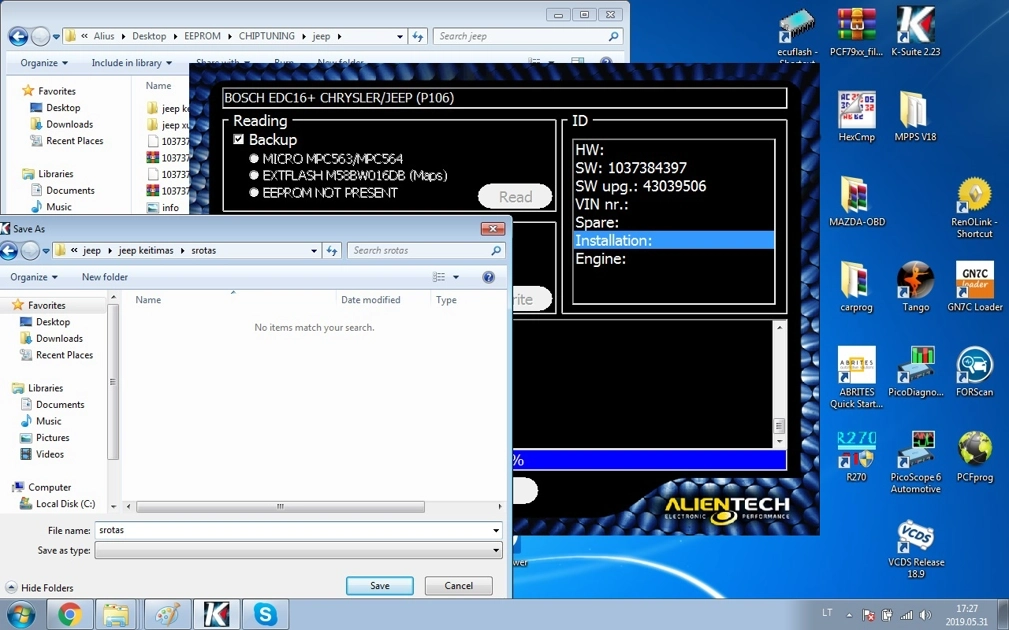Image resolution: width=1009 pixels, height=630 pixels.
Task: Launch FORScan from the desktop
Action: pos(974,372)
